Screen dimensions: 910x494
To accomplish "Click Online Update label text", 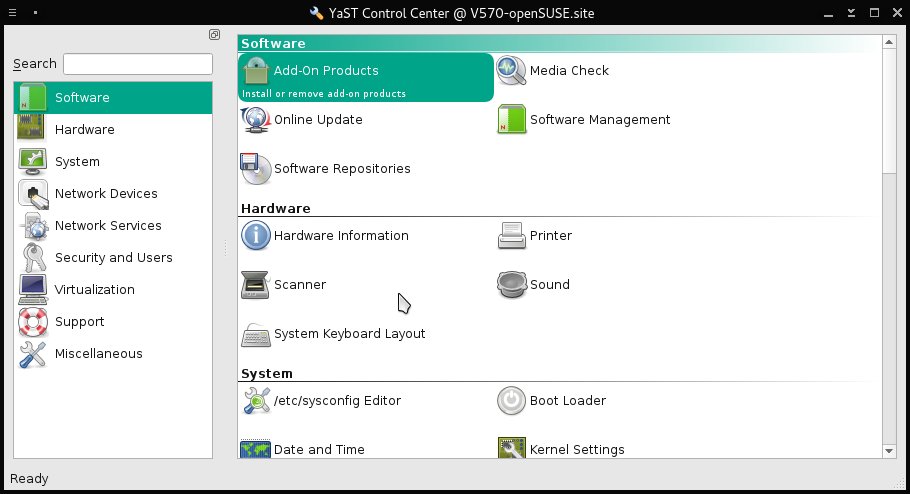I will (318, 120).
